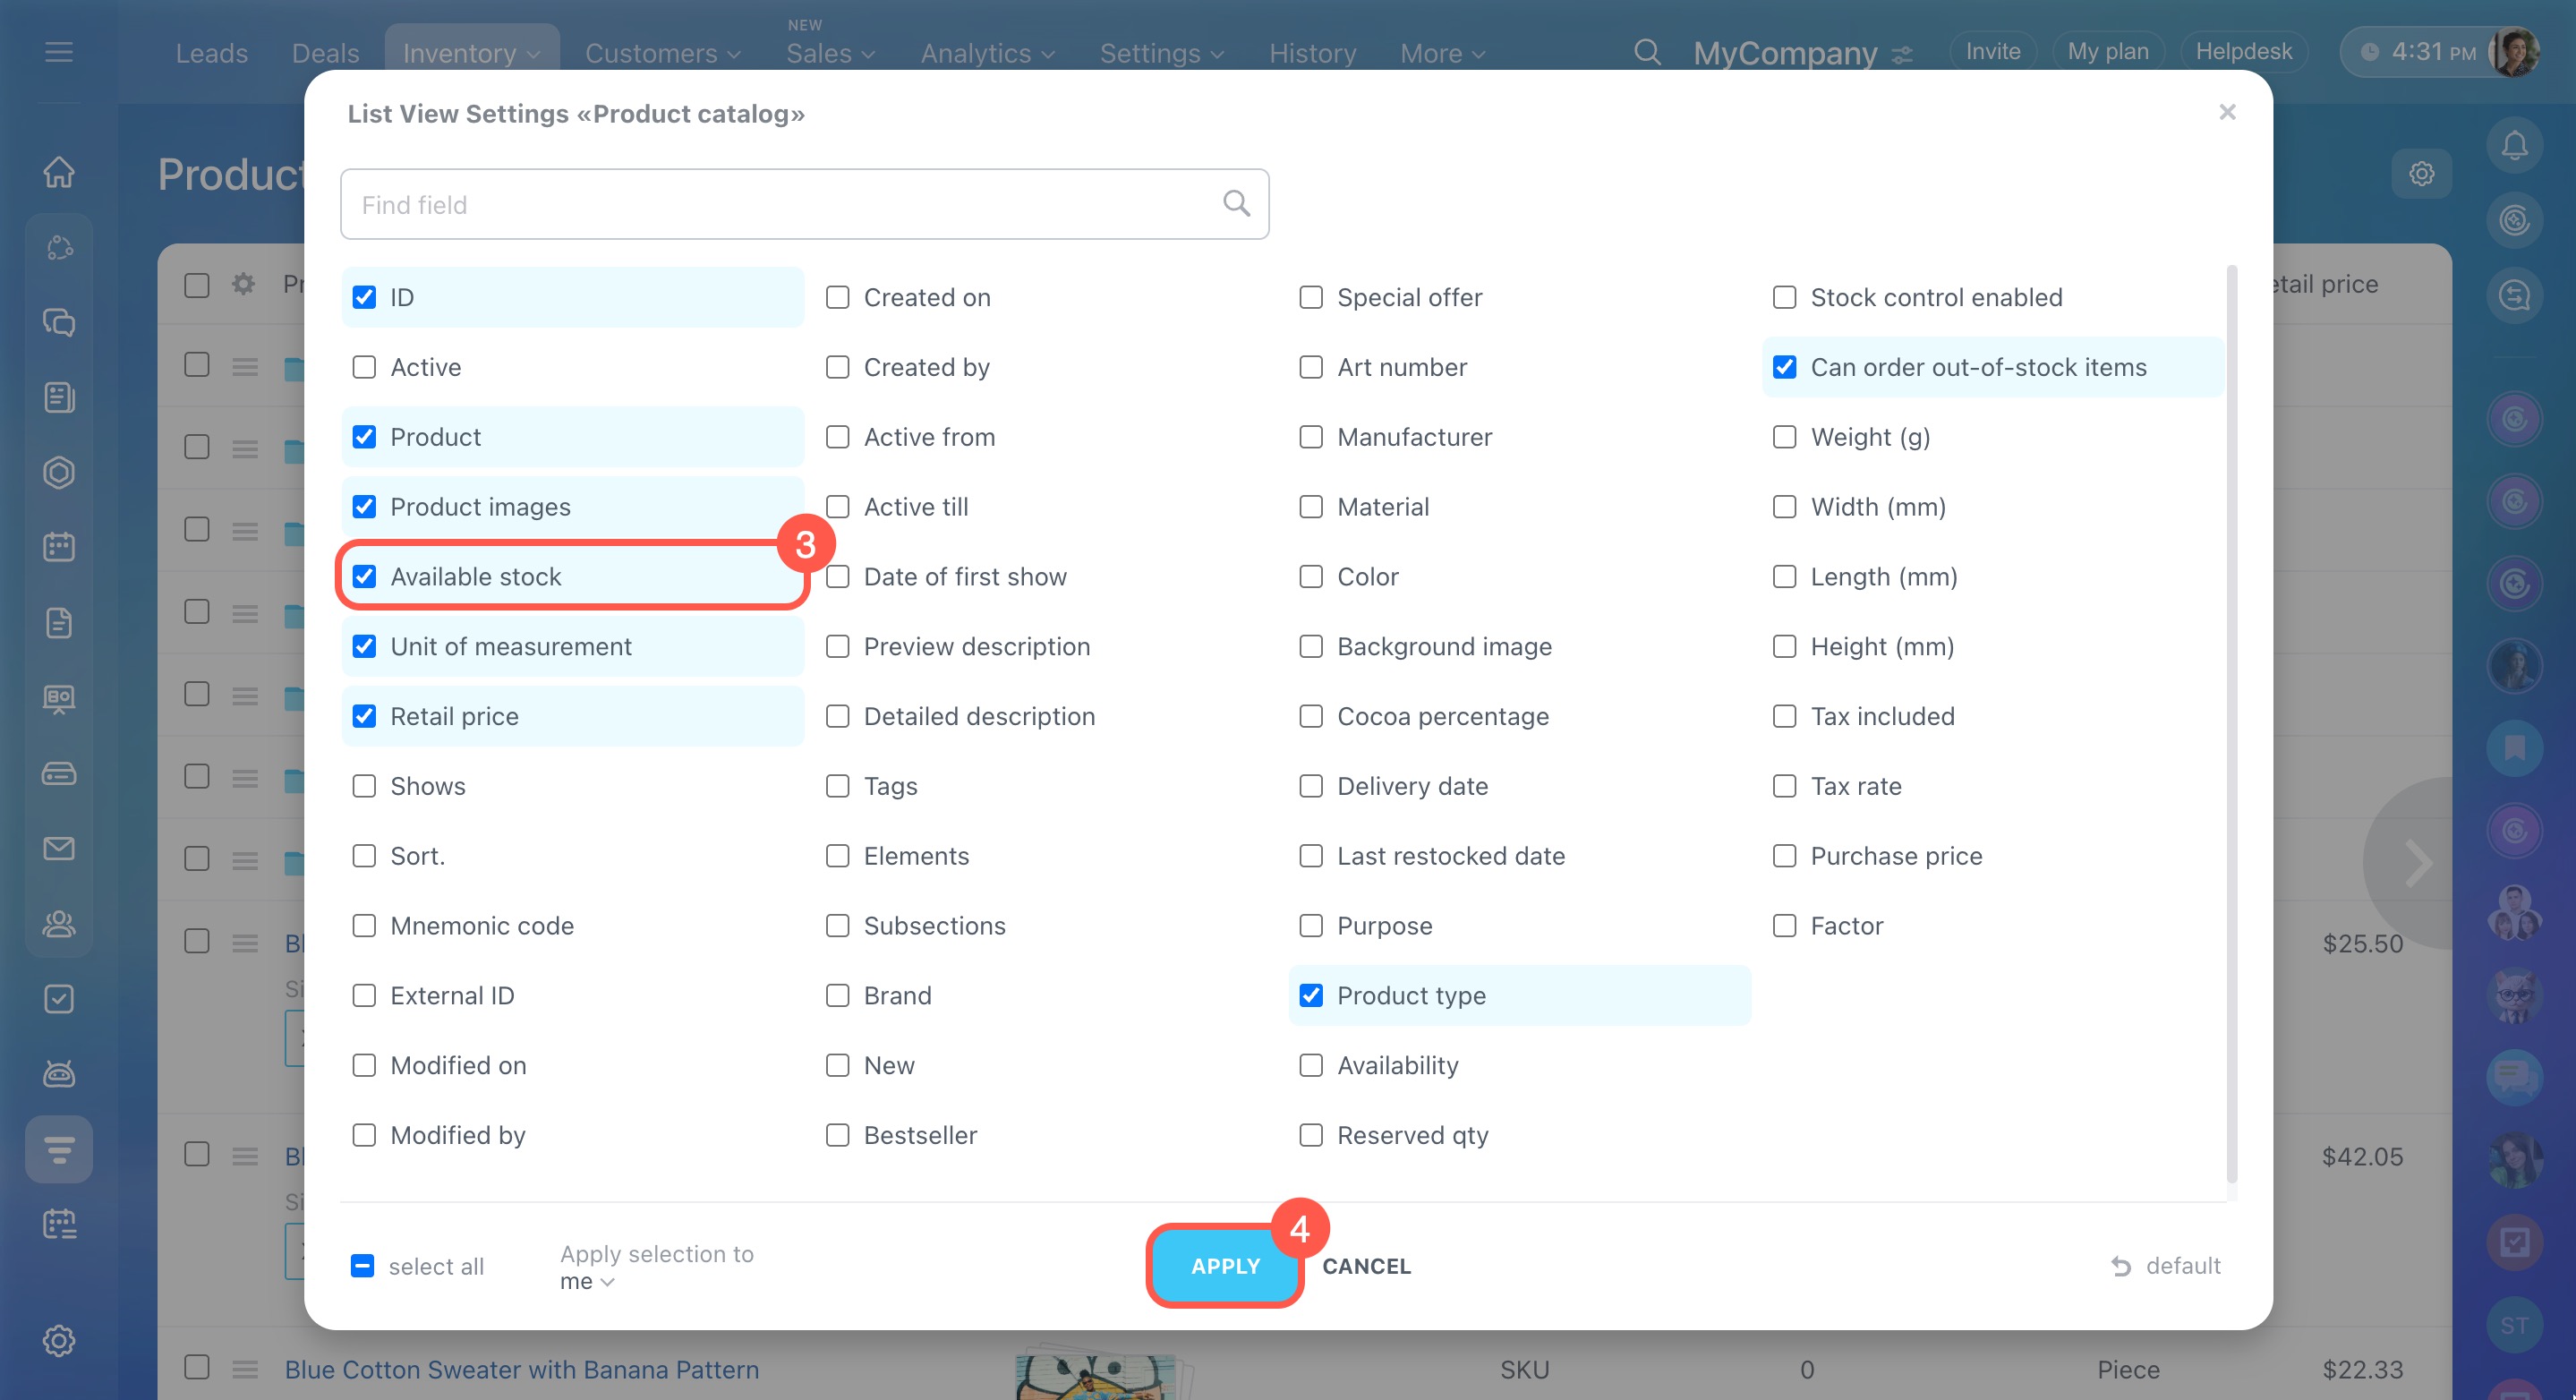Click inside the Find field input
The height and width of the screenshot is (1400, 2576).
coord(780,205)
